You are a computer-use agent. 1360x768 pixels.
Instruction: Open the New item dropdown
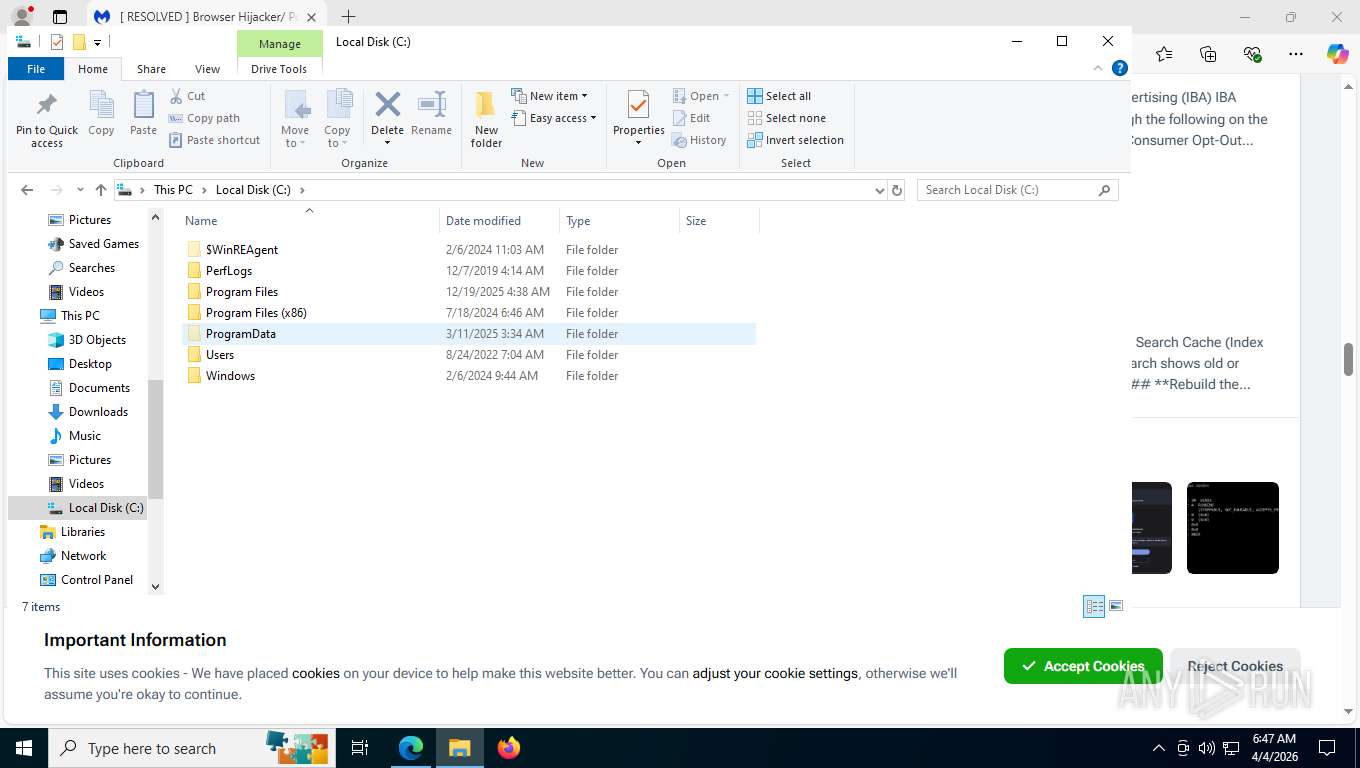549,96
